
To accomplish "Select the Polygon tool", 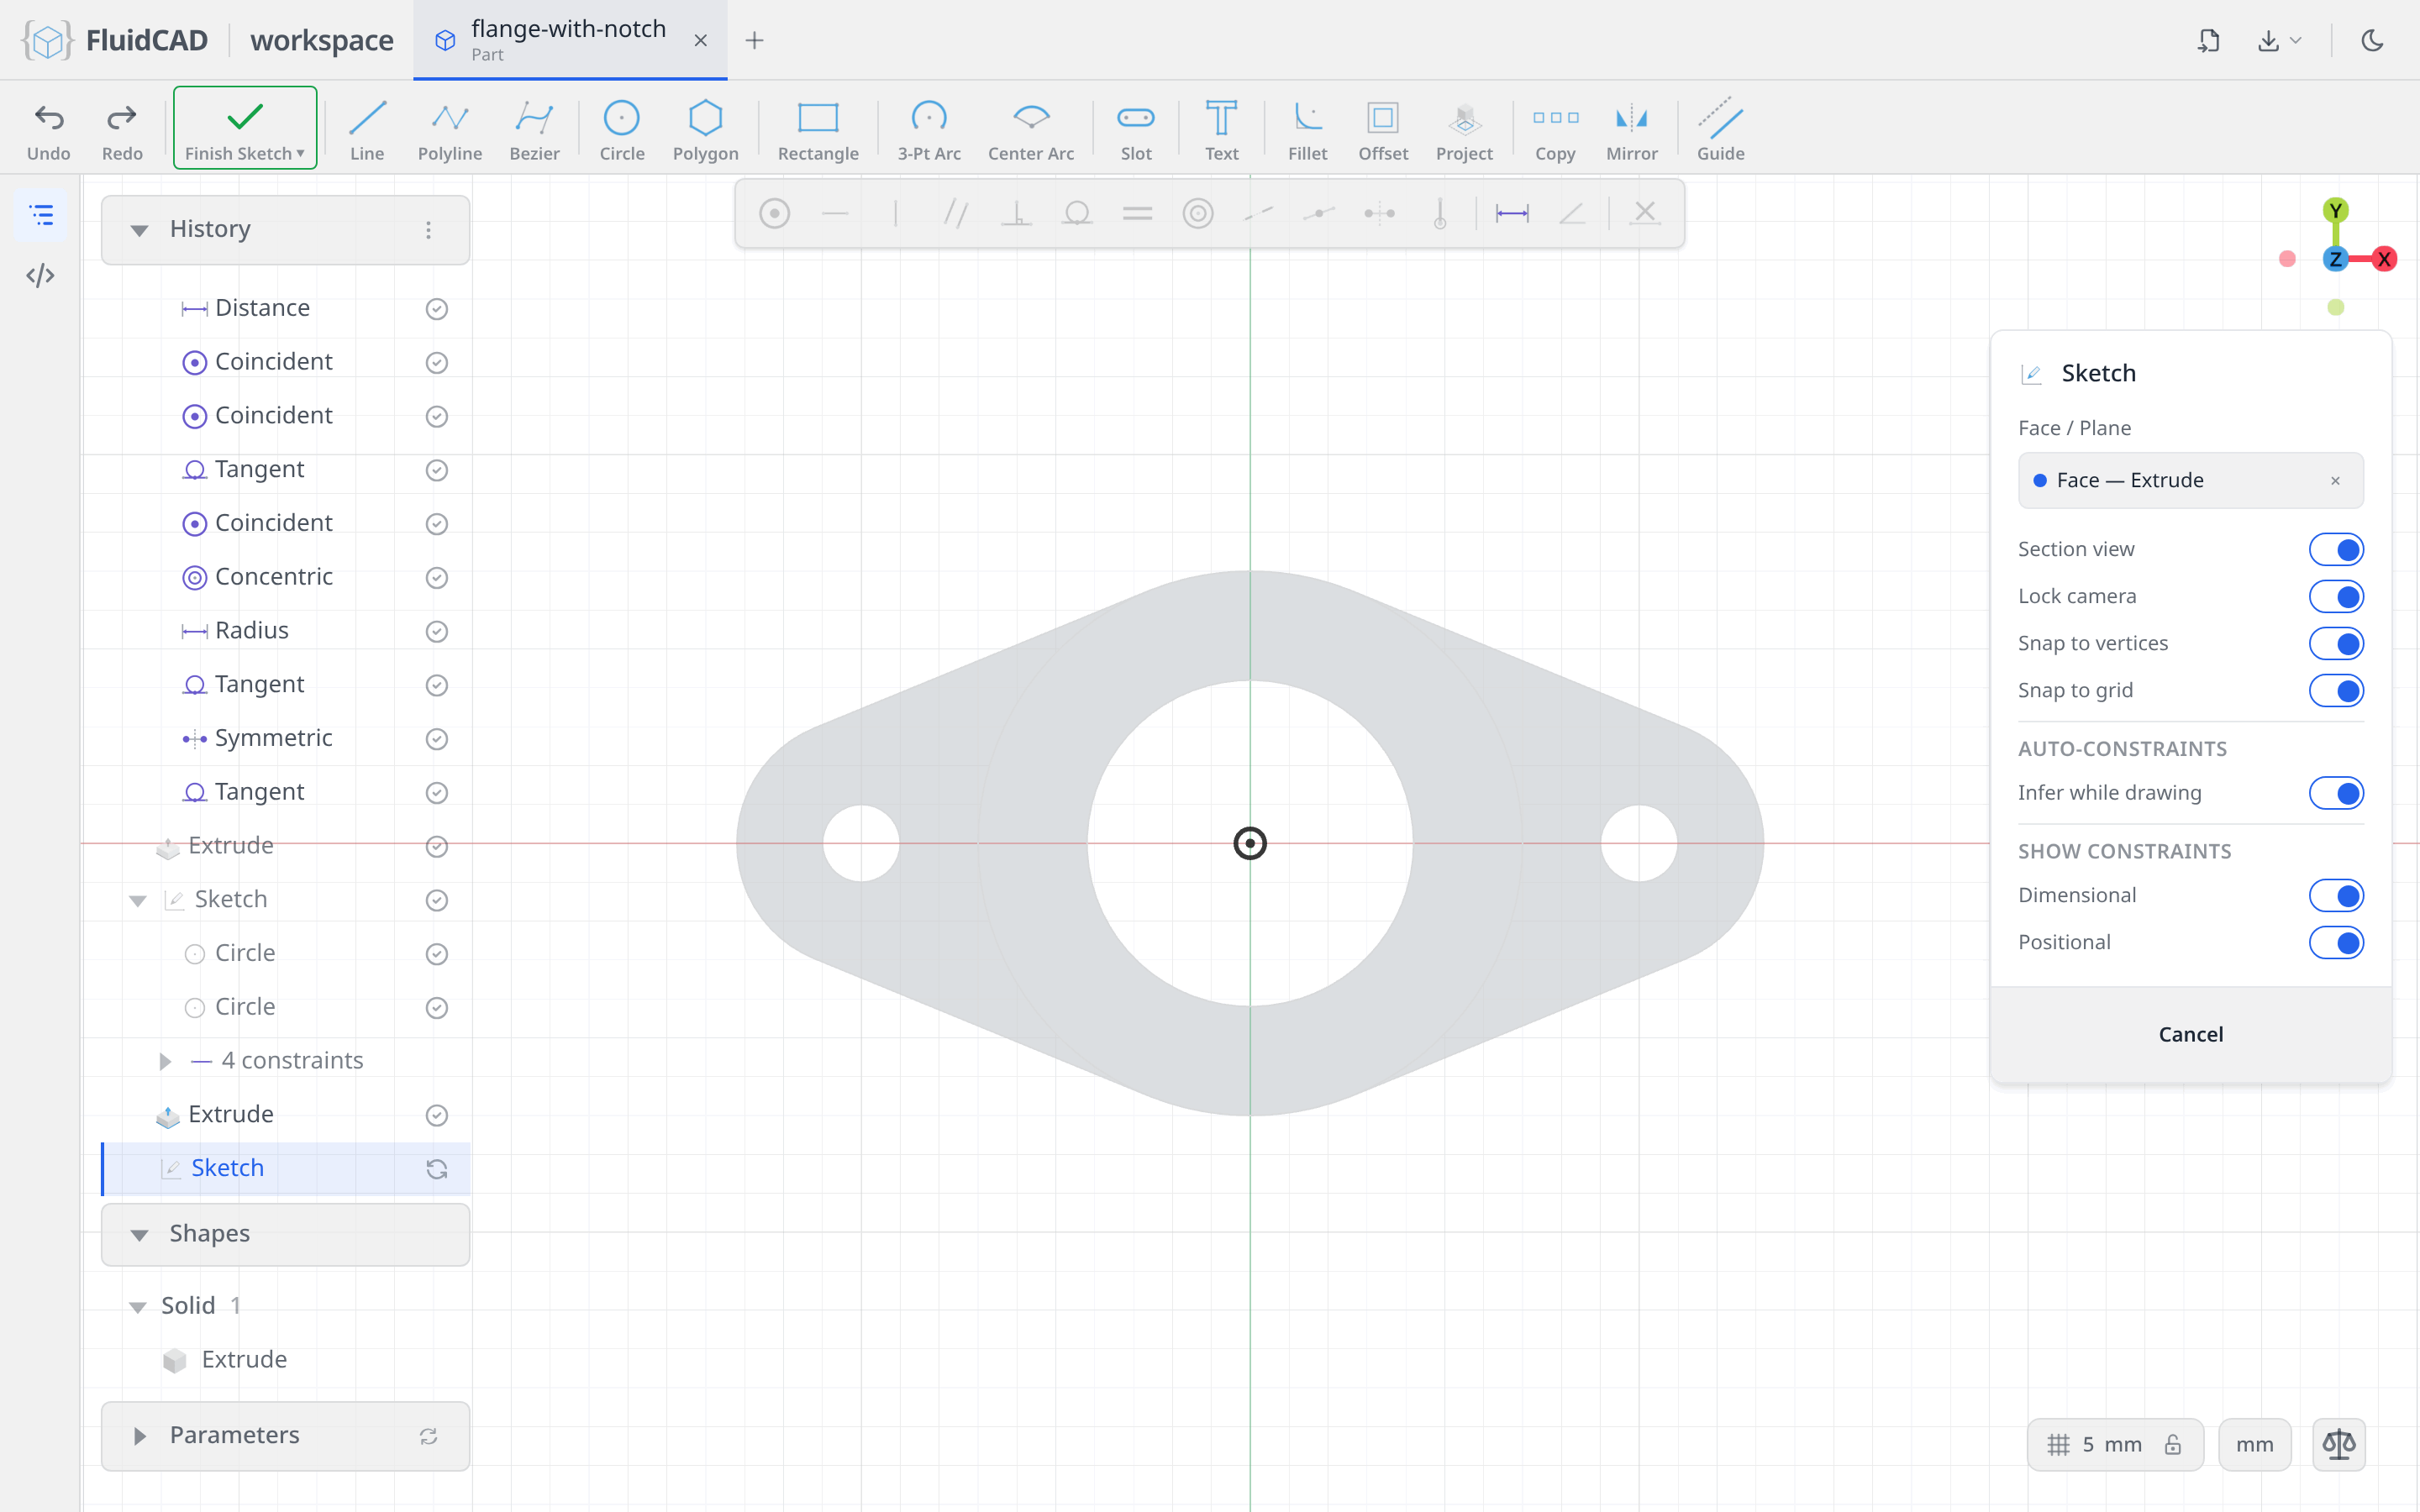I will pos(705,130).
